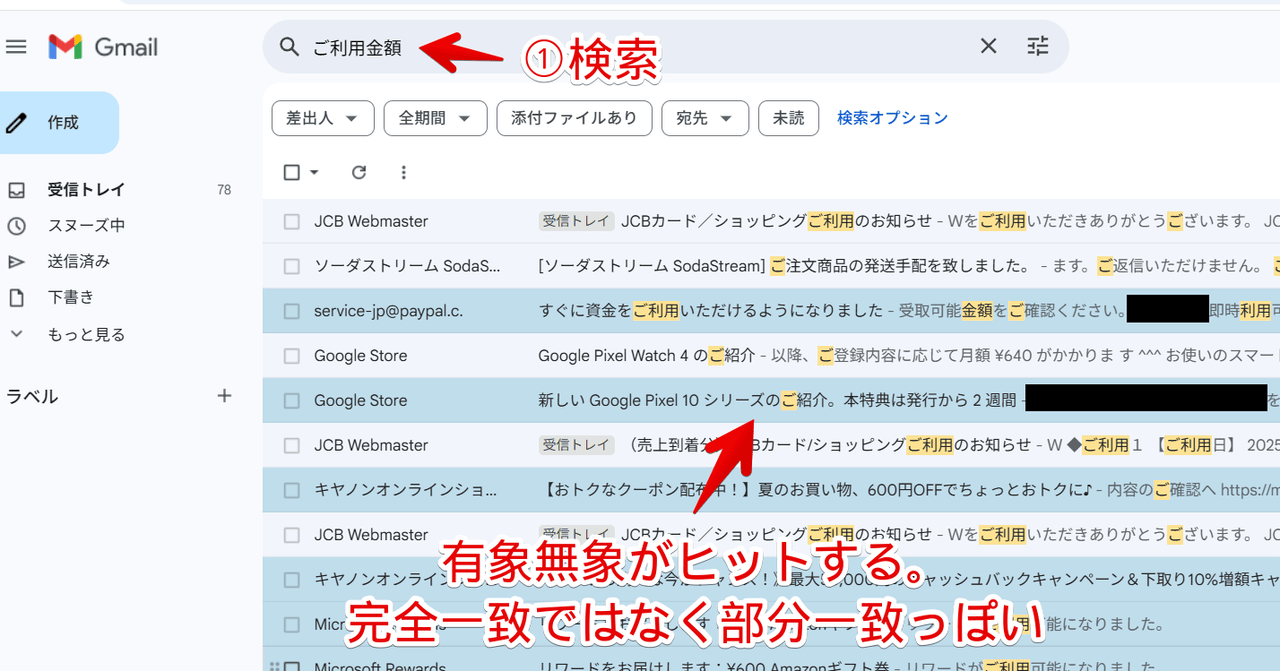This screenshot has height=671, width=1280.
Task: Click the ラベル section heading
Action: click(x=32, y=396)
